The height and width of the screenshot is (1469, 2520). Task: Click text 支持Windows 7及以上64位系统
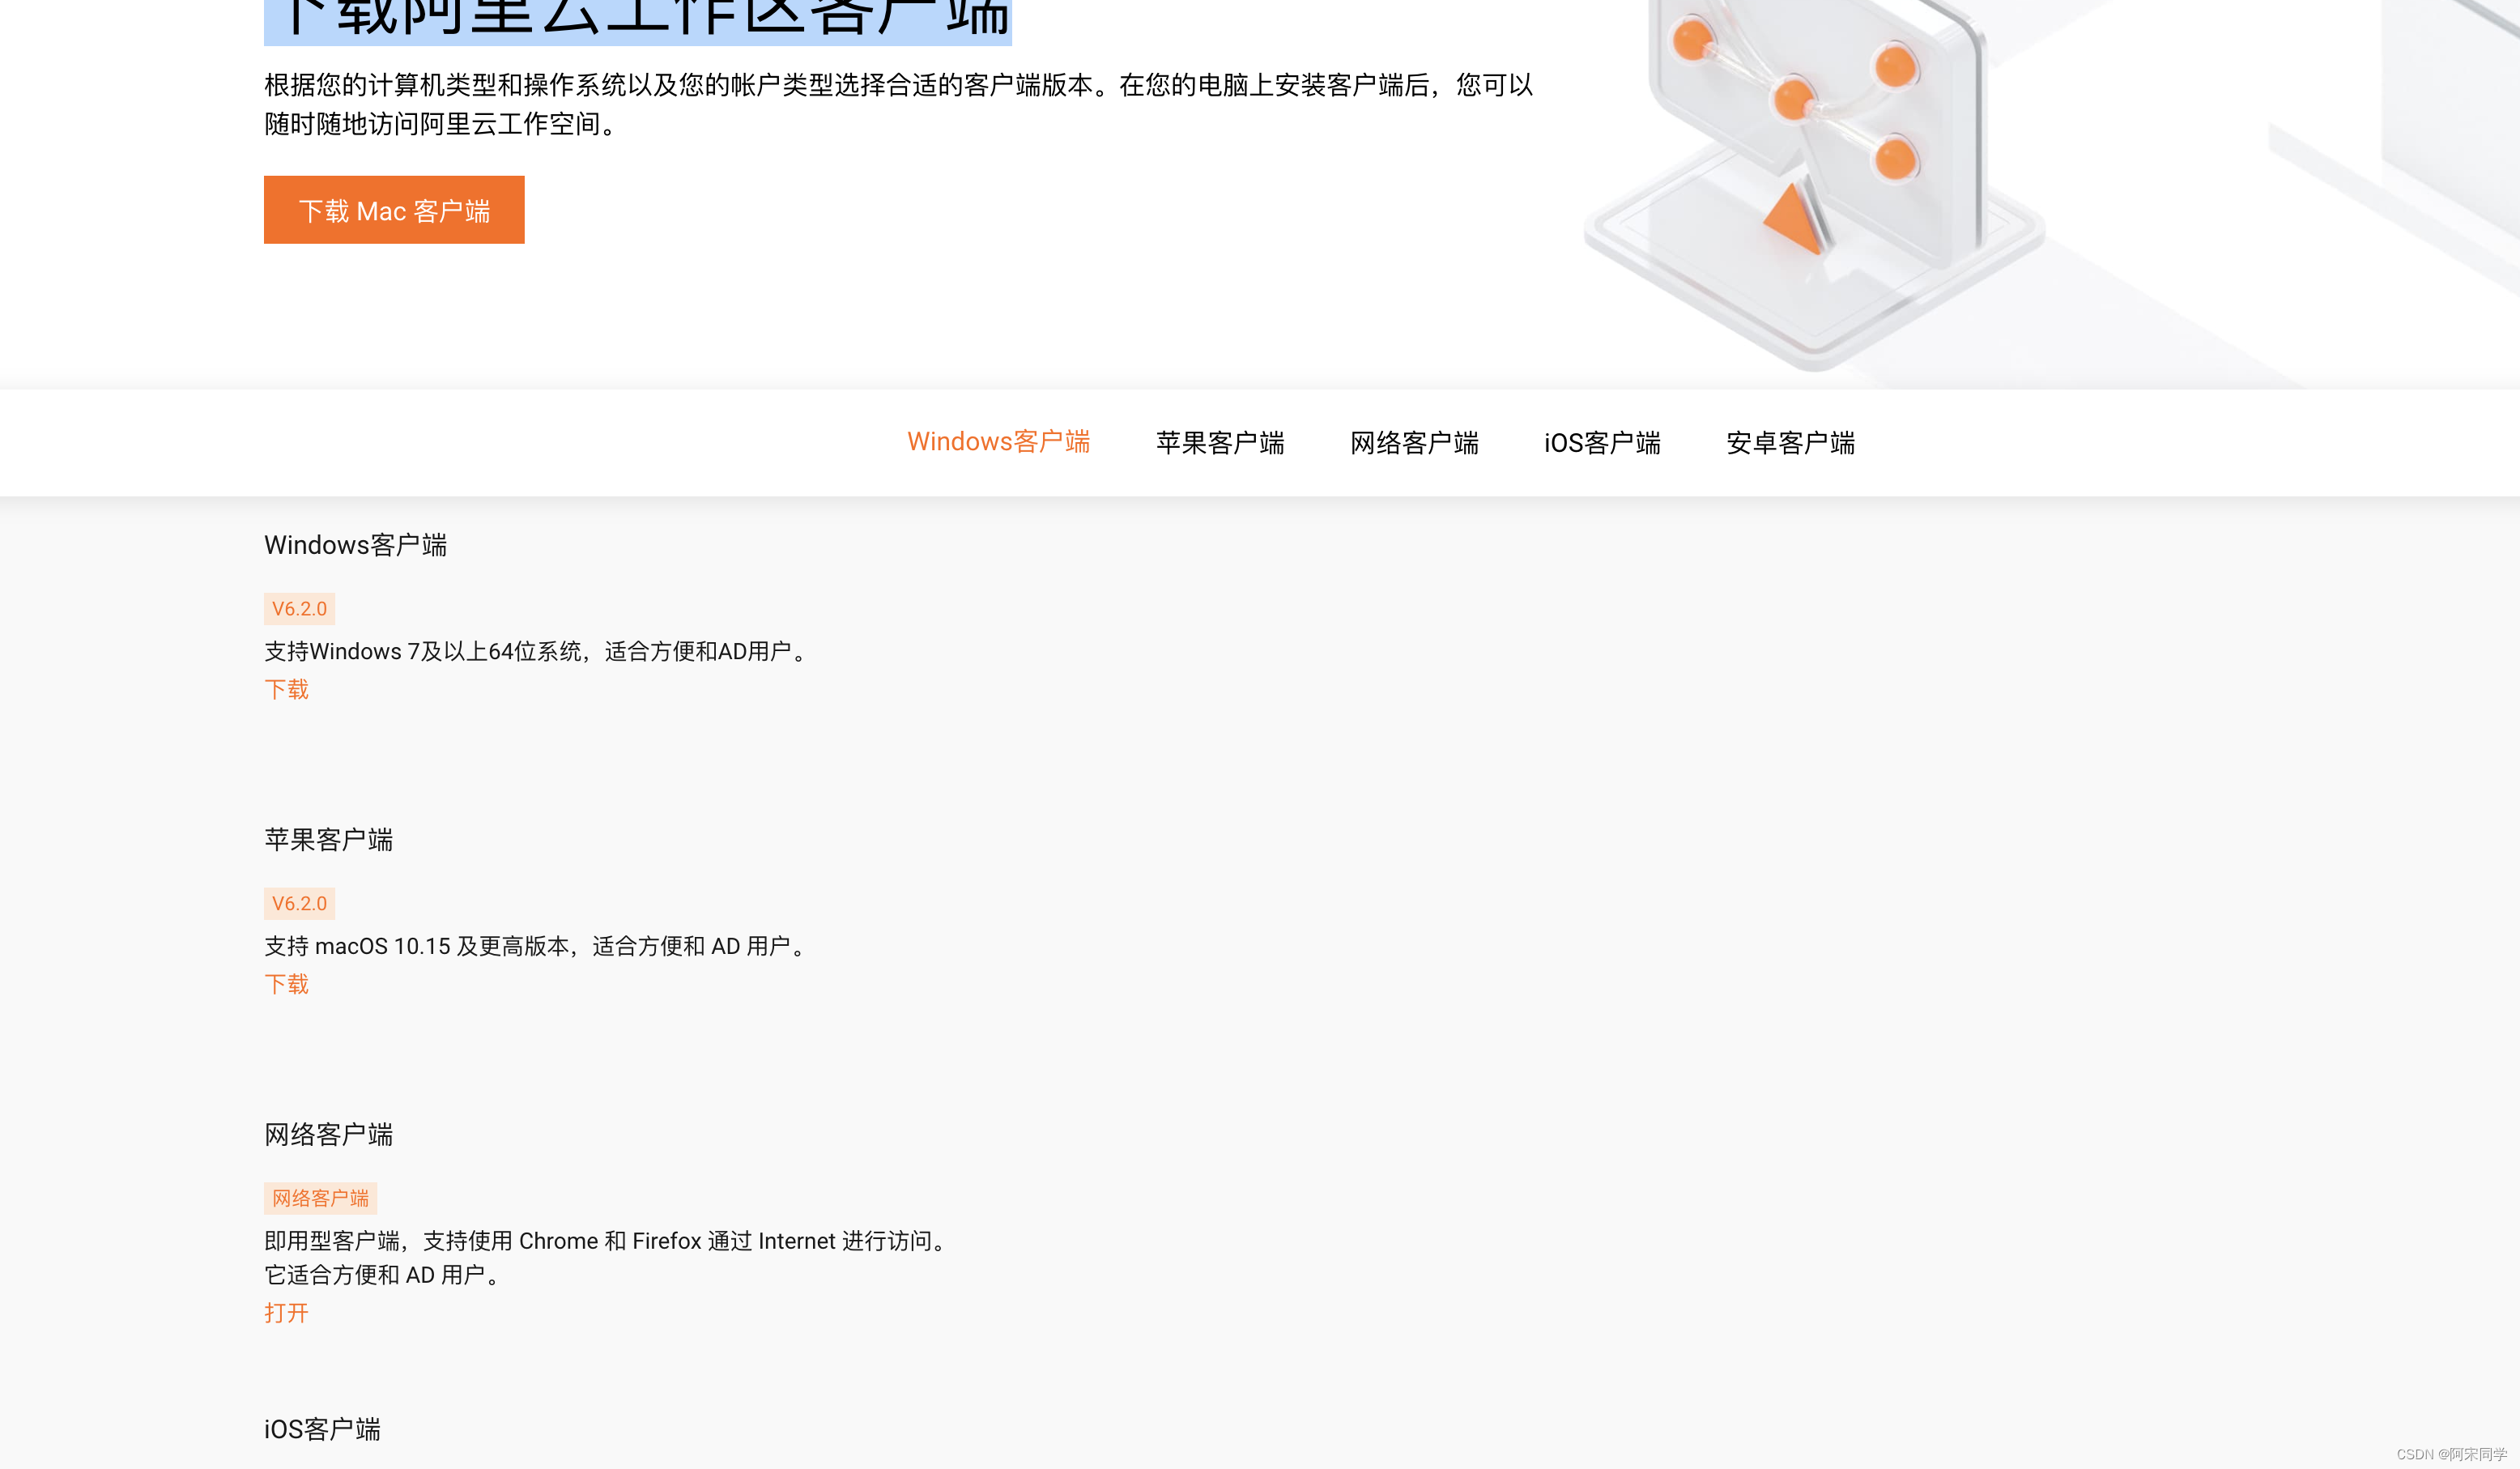coord(422,651)
